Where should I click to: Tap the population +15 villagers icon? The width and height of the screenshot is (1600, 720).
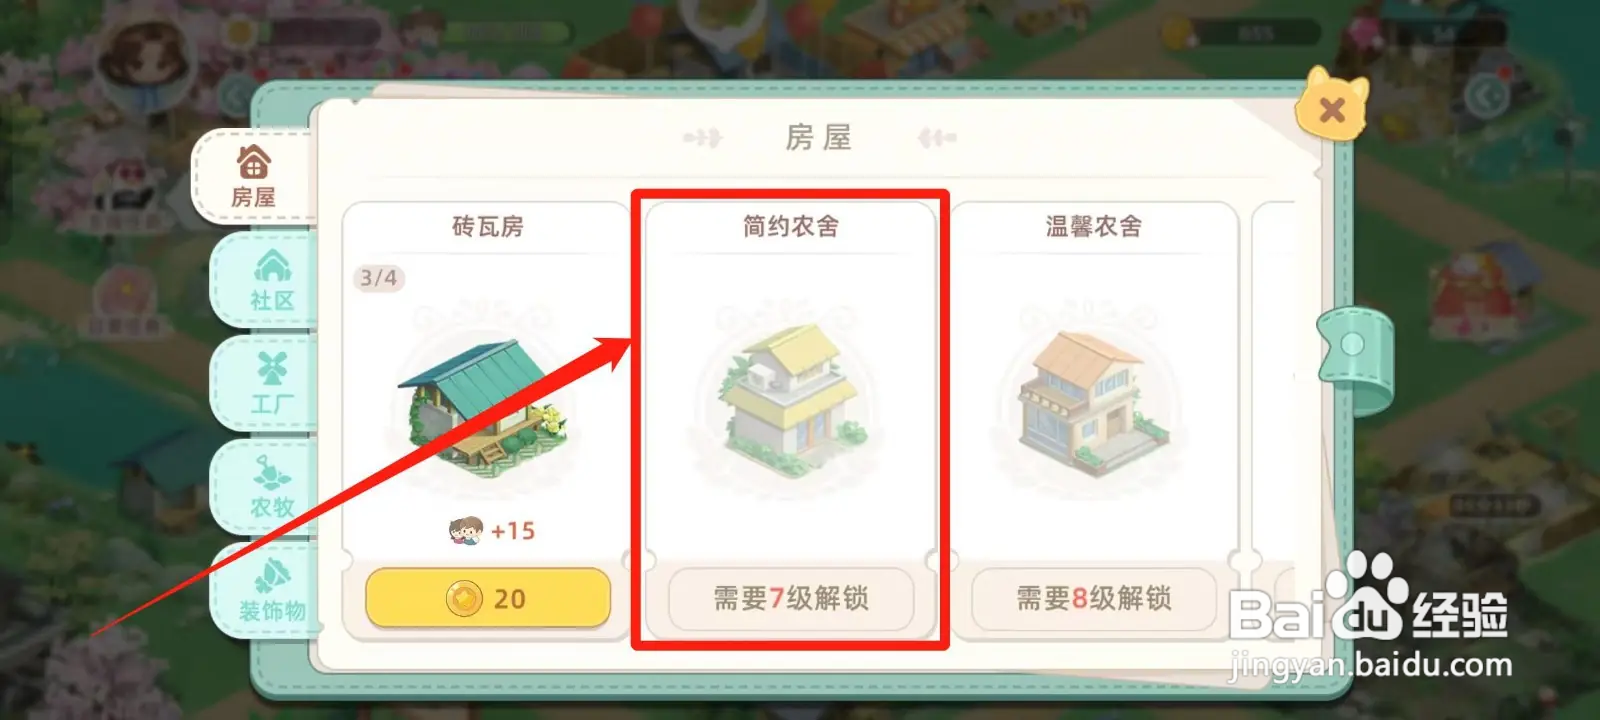click(x=466, y=530)
